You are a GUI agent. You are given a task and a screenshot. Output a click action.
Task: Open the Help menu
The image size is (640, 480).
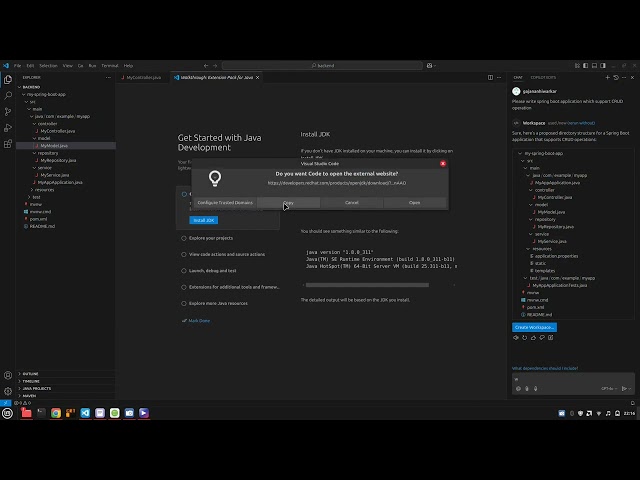(128, 66)
